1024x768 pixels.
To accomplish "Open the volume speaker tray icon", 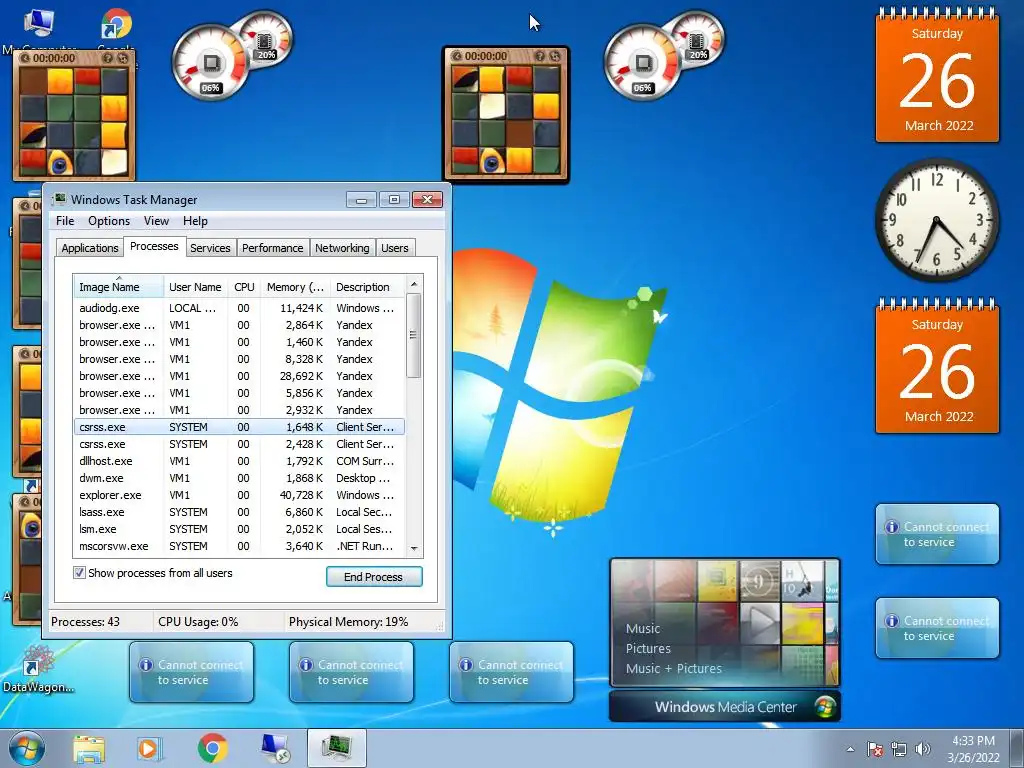I will pos(923,749).
